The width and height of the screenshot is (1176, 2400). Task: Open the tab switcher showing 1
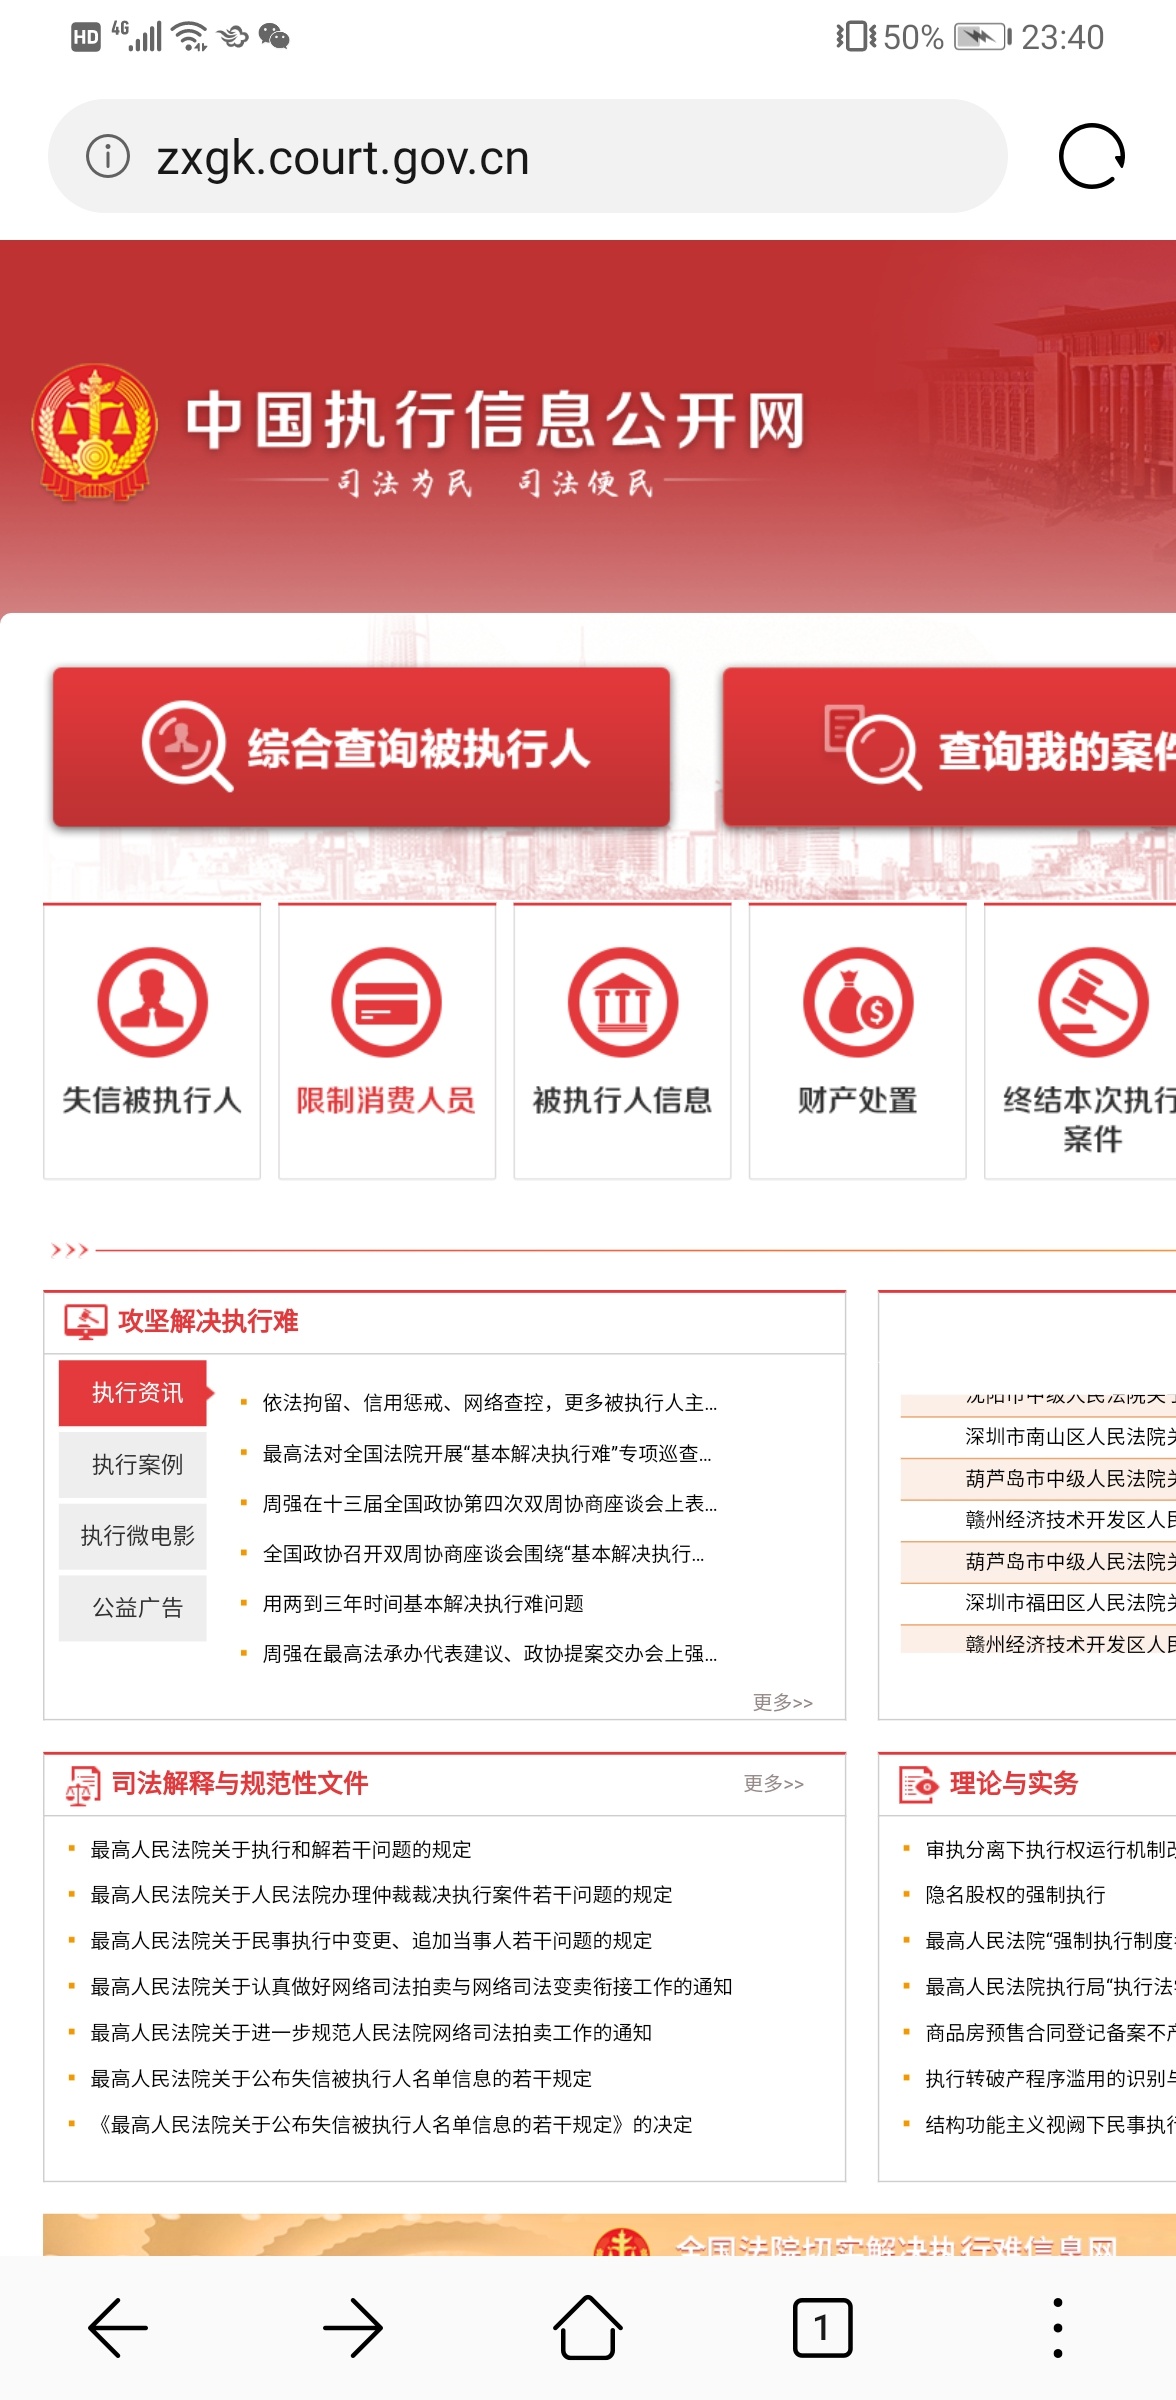click(822, 2328)
